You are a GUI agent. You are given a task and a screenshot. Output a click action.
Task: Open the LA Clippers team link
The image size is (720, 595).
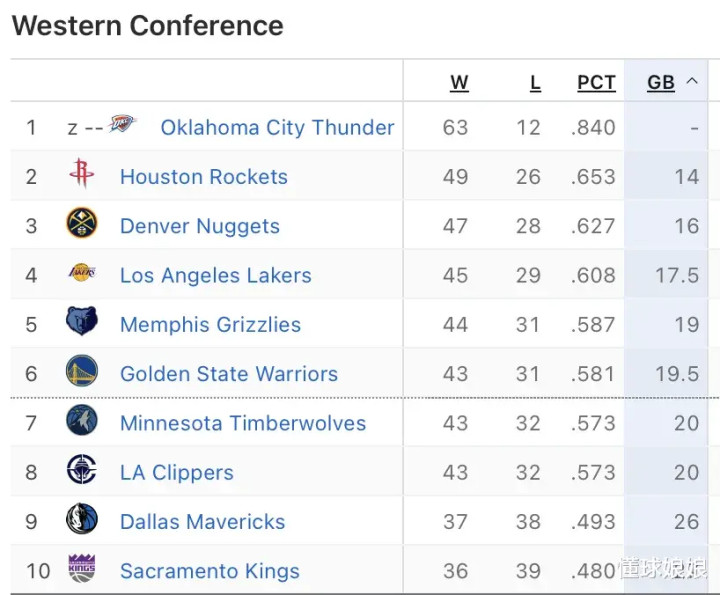177,473
